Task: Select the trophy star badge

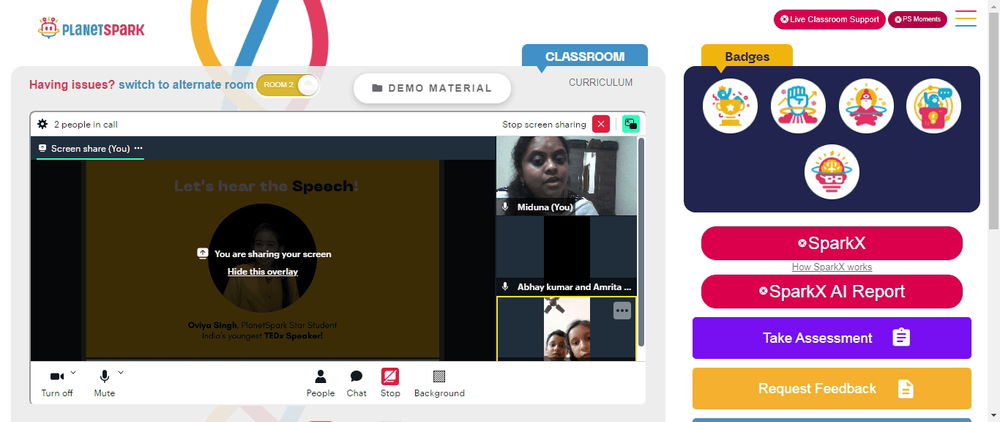Action: tap(730, 106)
